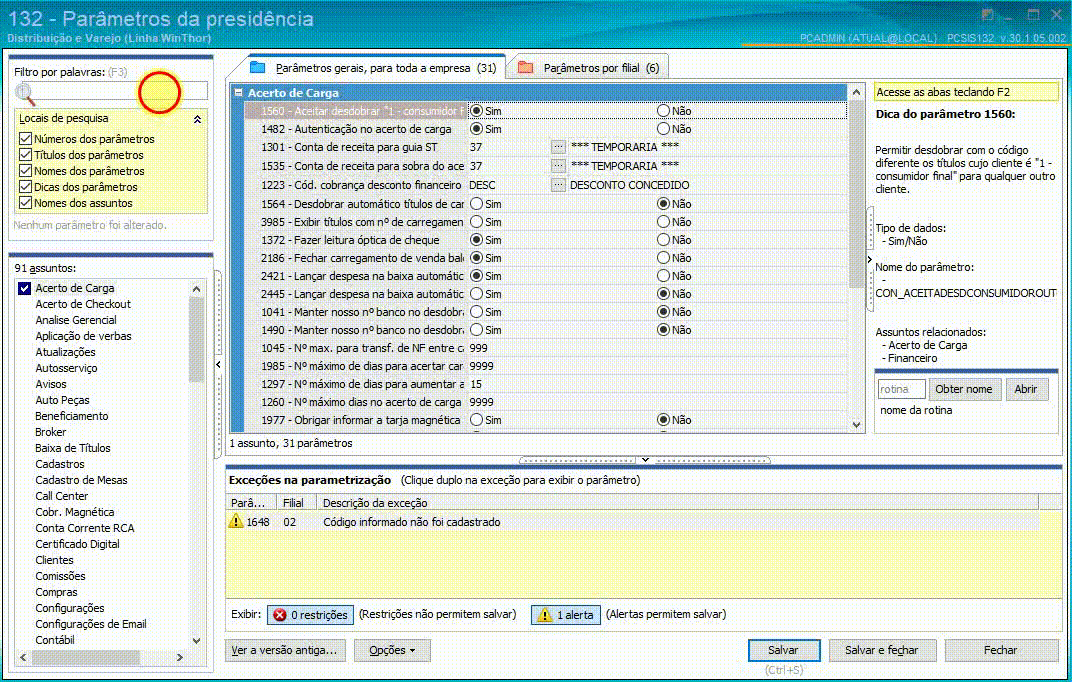
Task: Click the subjects list horizontal scrollbar thumb
Action: coord(85,657)
